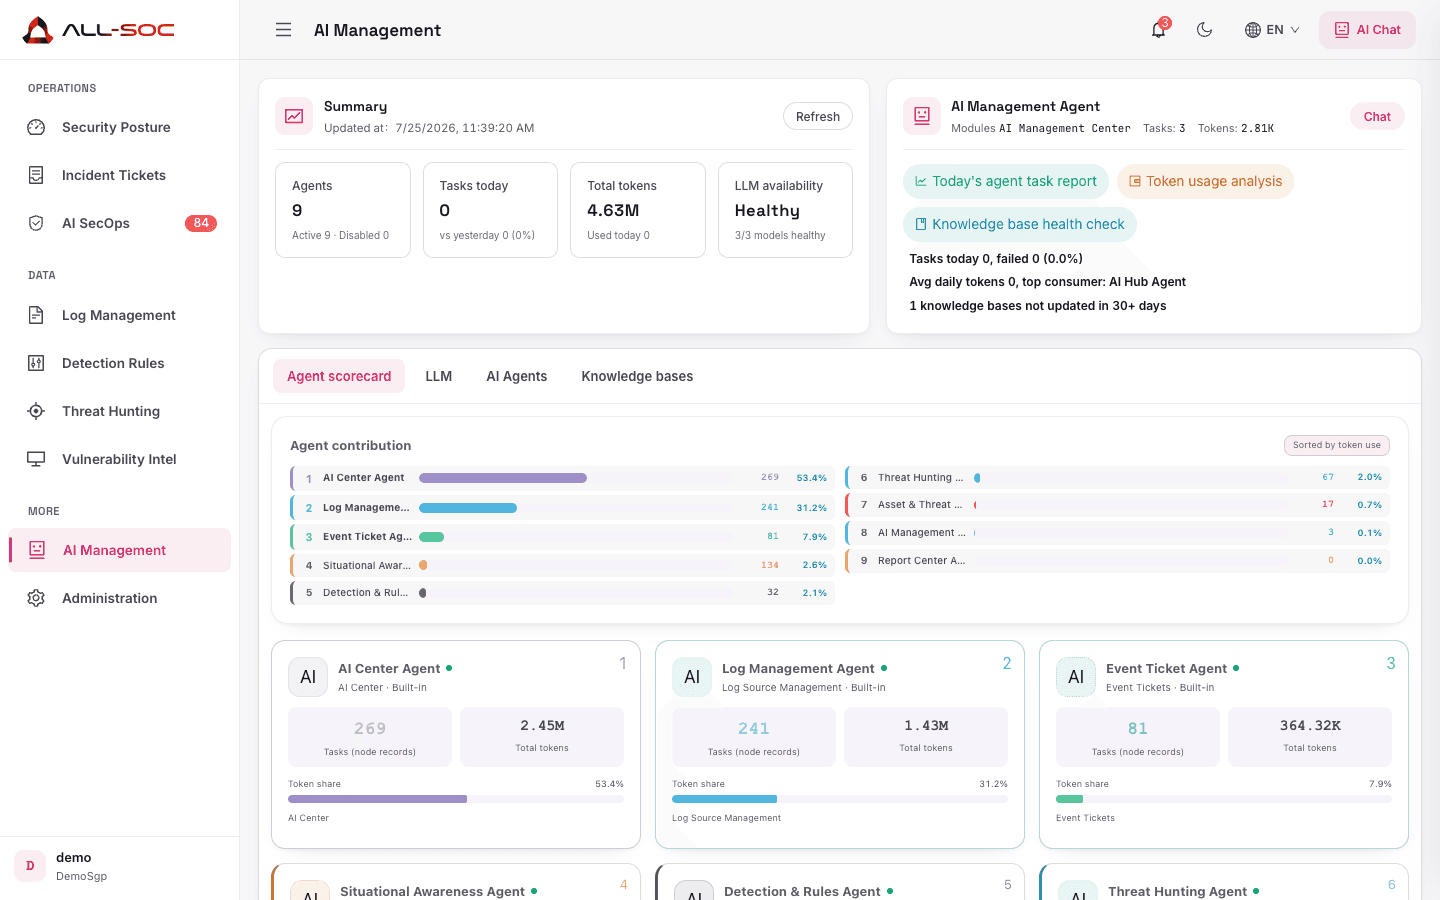1440x900 pixels.
Task: Run the Token usage analysis prompt
Action: click(x=1205, y=181)
